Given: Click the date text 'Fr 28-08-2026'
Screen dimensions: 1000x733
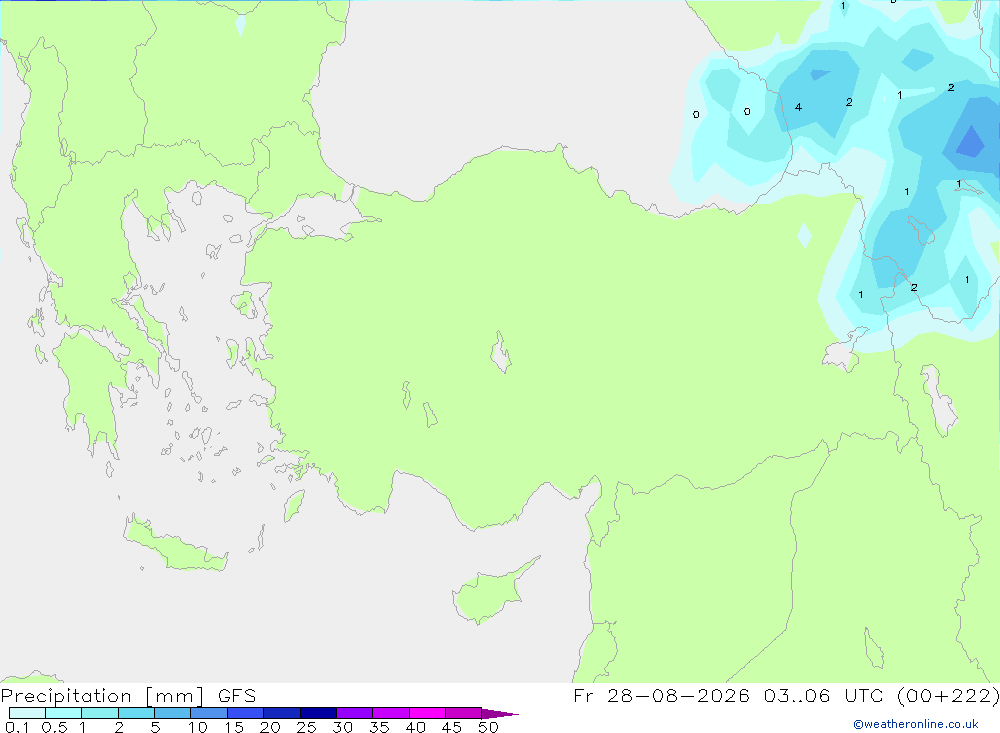Looking at the screenshot, I should click(x=661, y=695).
